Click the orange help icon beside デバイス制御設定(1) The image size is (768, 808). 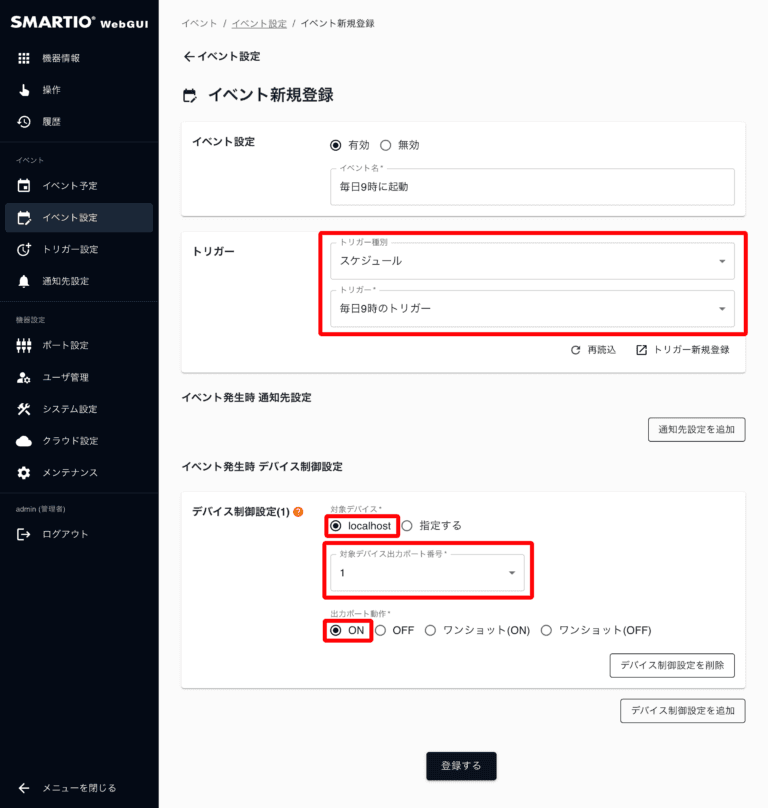click(298, 512)
